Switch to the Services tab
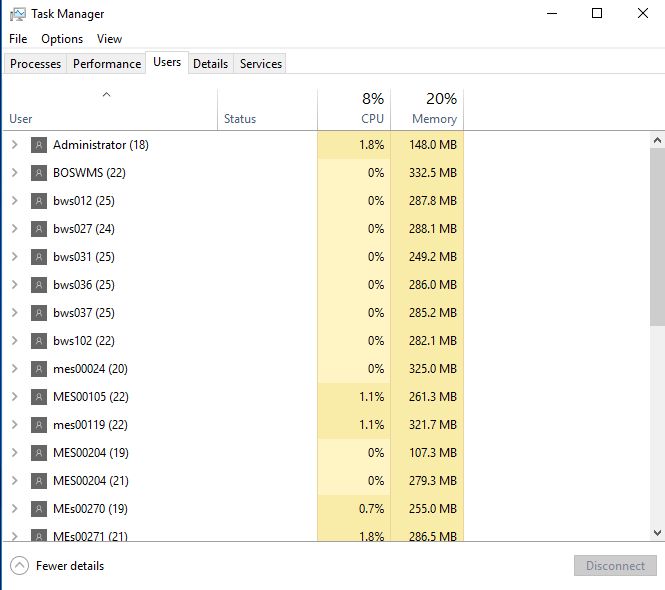Viewport: 665px width, 590px height. click(x=261, y=64)
